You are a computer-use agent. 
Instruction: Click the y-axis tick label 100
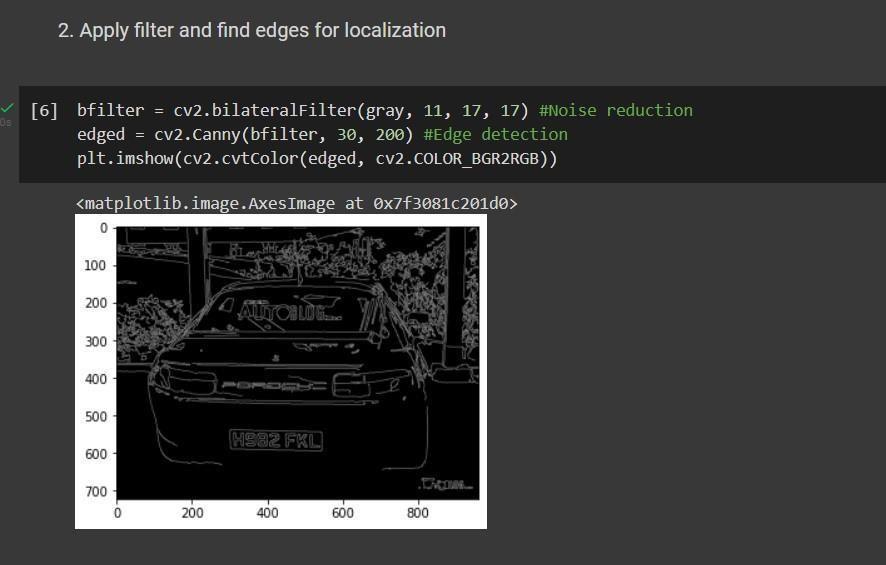[95, 266]
